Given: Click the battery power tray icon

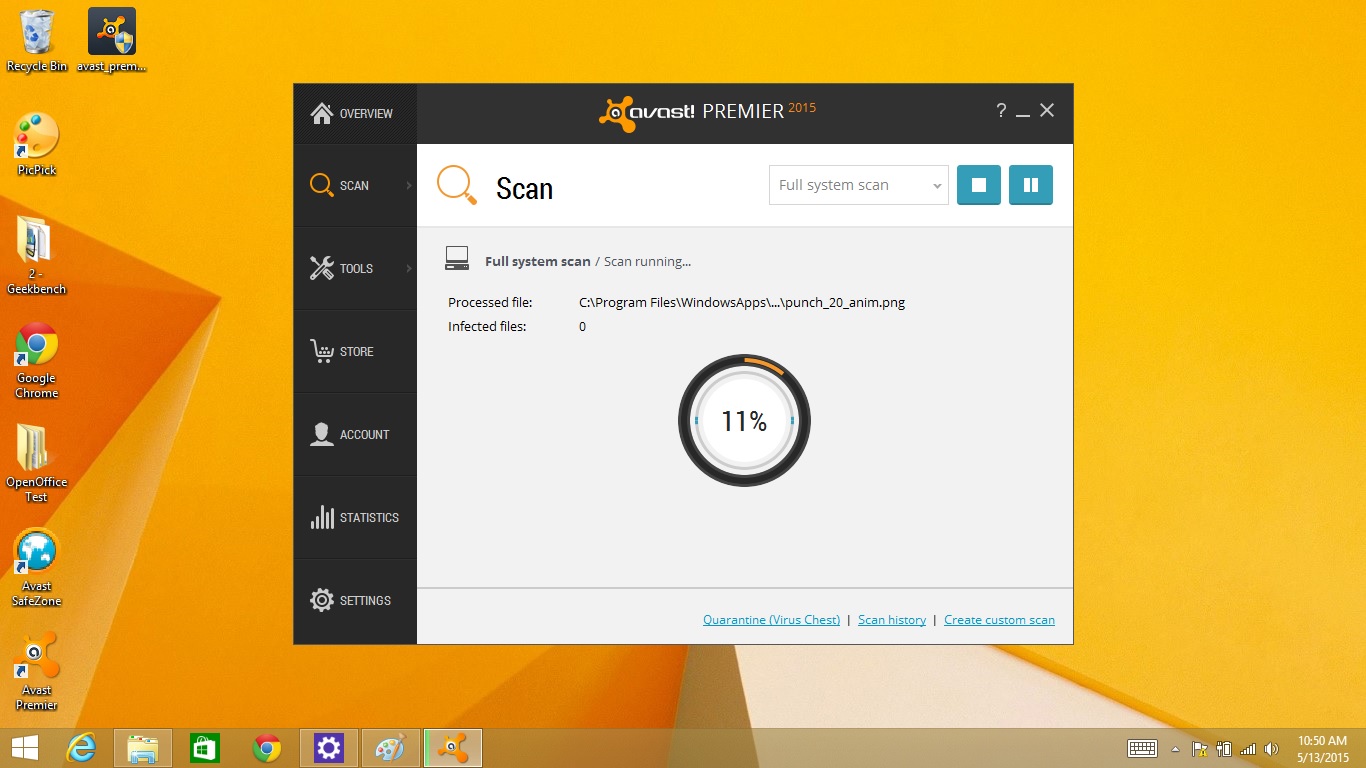Looking at the screenshot, I should coord(1223,749).
